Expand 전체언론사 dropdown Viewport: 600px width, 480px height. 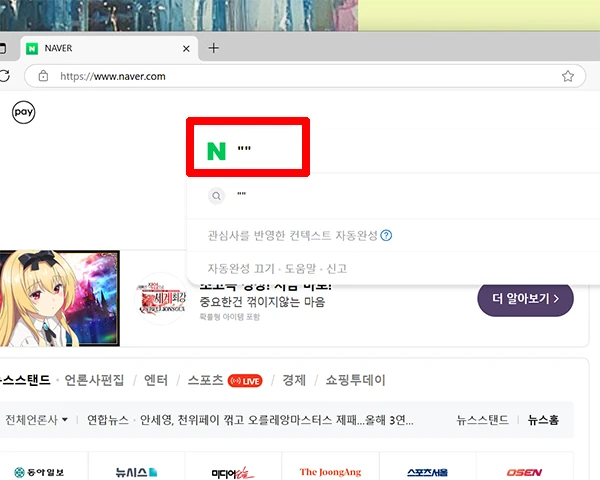click(37, 420)
